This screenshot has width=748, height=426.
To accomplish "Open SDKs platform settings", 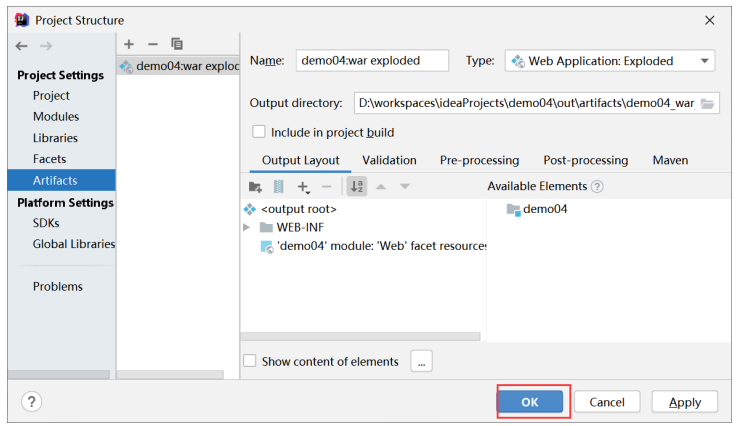I will (46, 223).
